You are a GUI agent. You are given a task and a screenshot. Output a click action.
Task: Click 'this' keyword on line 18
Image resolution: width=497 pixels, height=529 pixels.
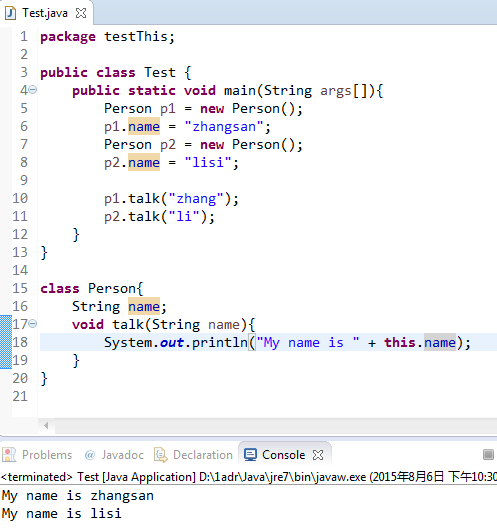tap(400, 342)
